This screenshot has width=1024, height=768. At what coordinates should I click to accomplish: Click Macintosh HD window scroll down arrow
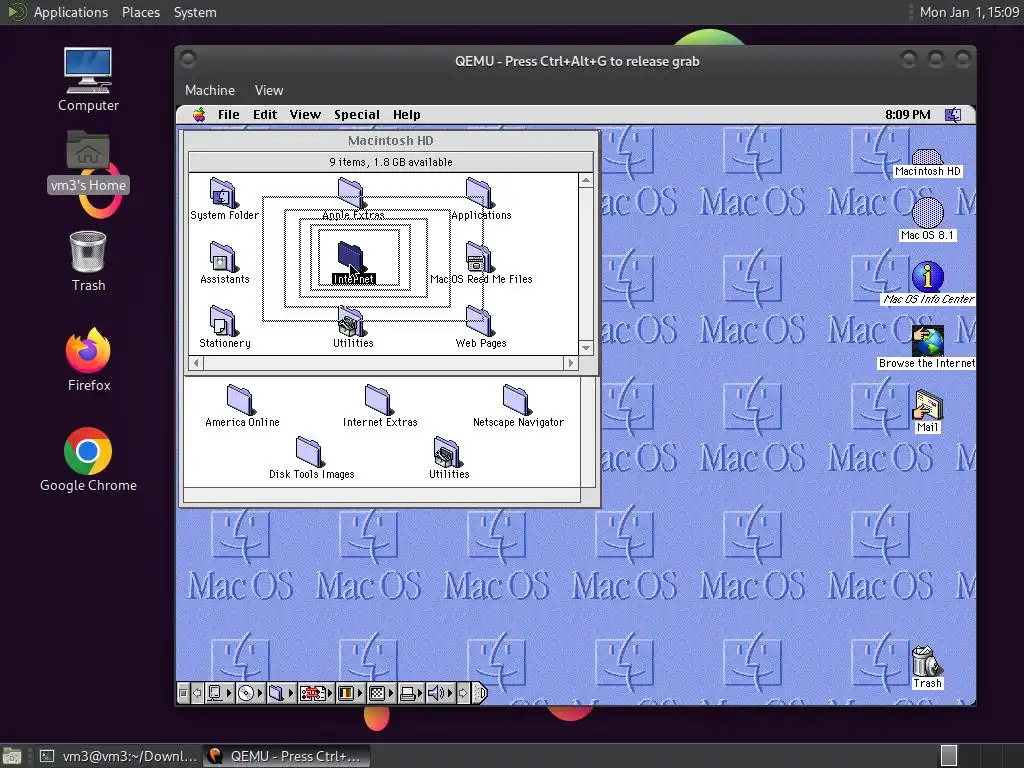[x=586, y=348]
